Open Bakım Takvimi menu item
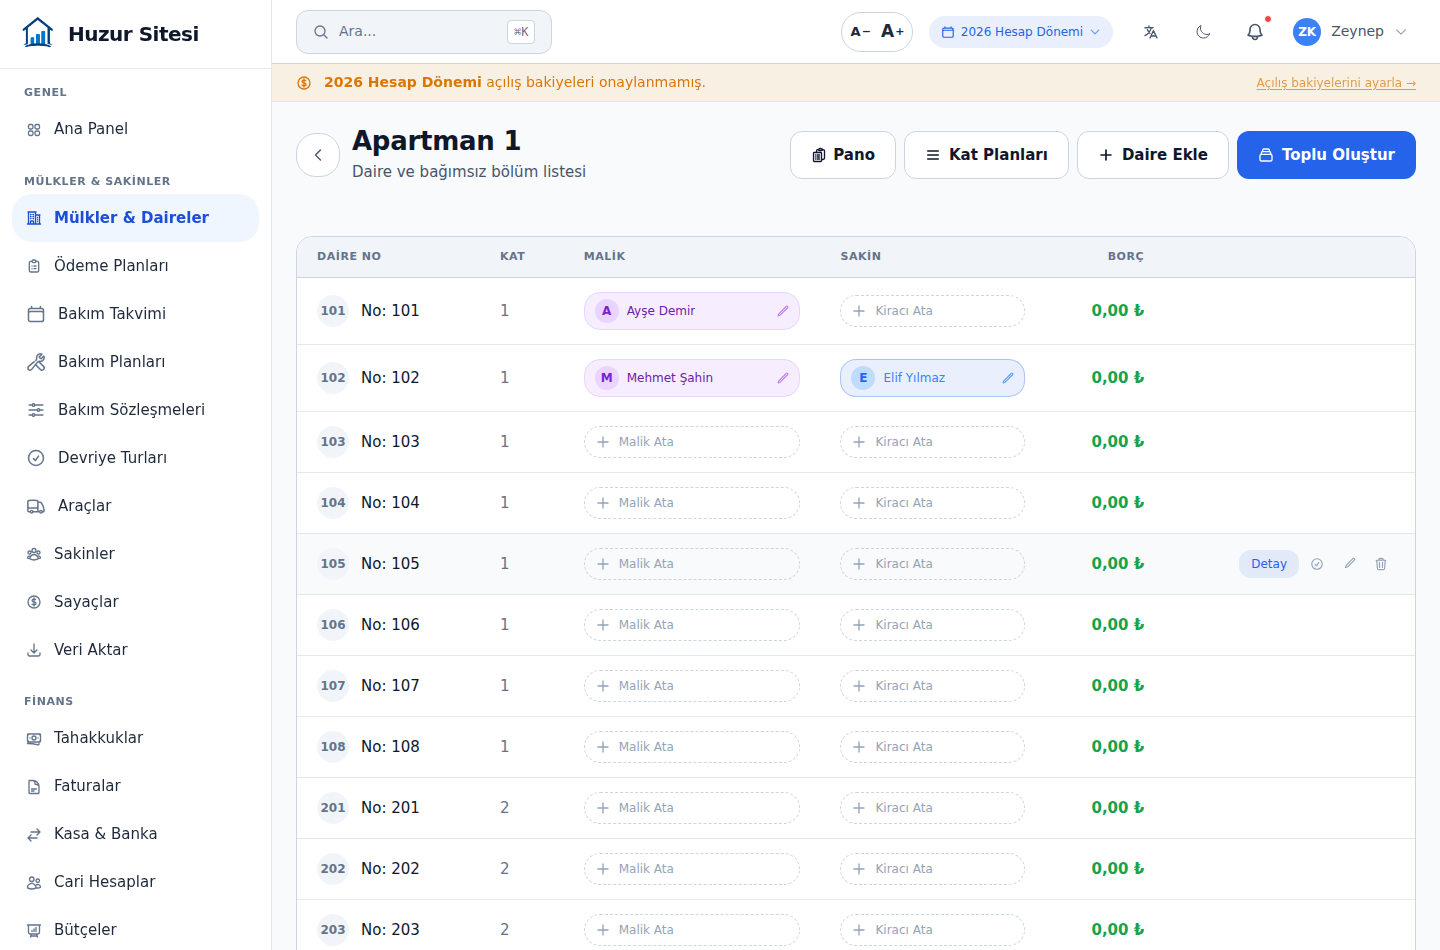This screenshot has width=1440, height=950. pos(135,314)
